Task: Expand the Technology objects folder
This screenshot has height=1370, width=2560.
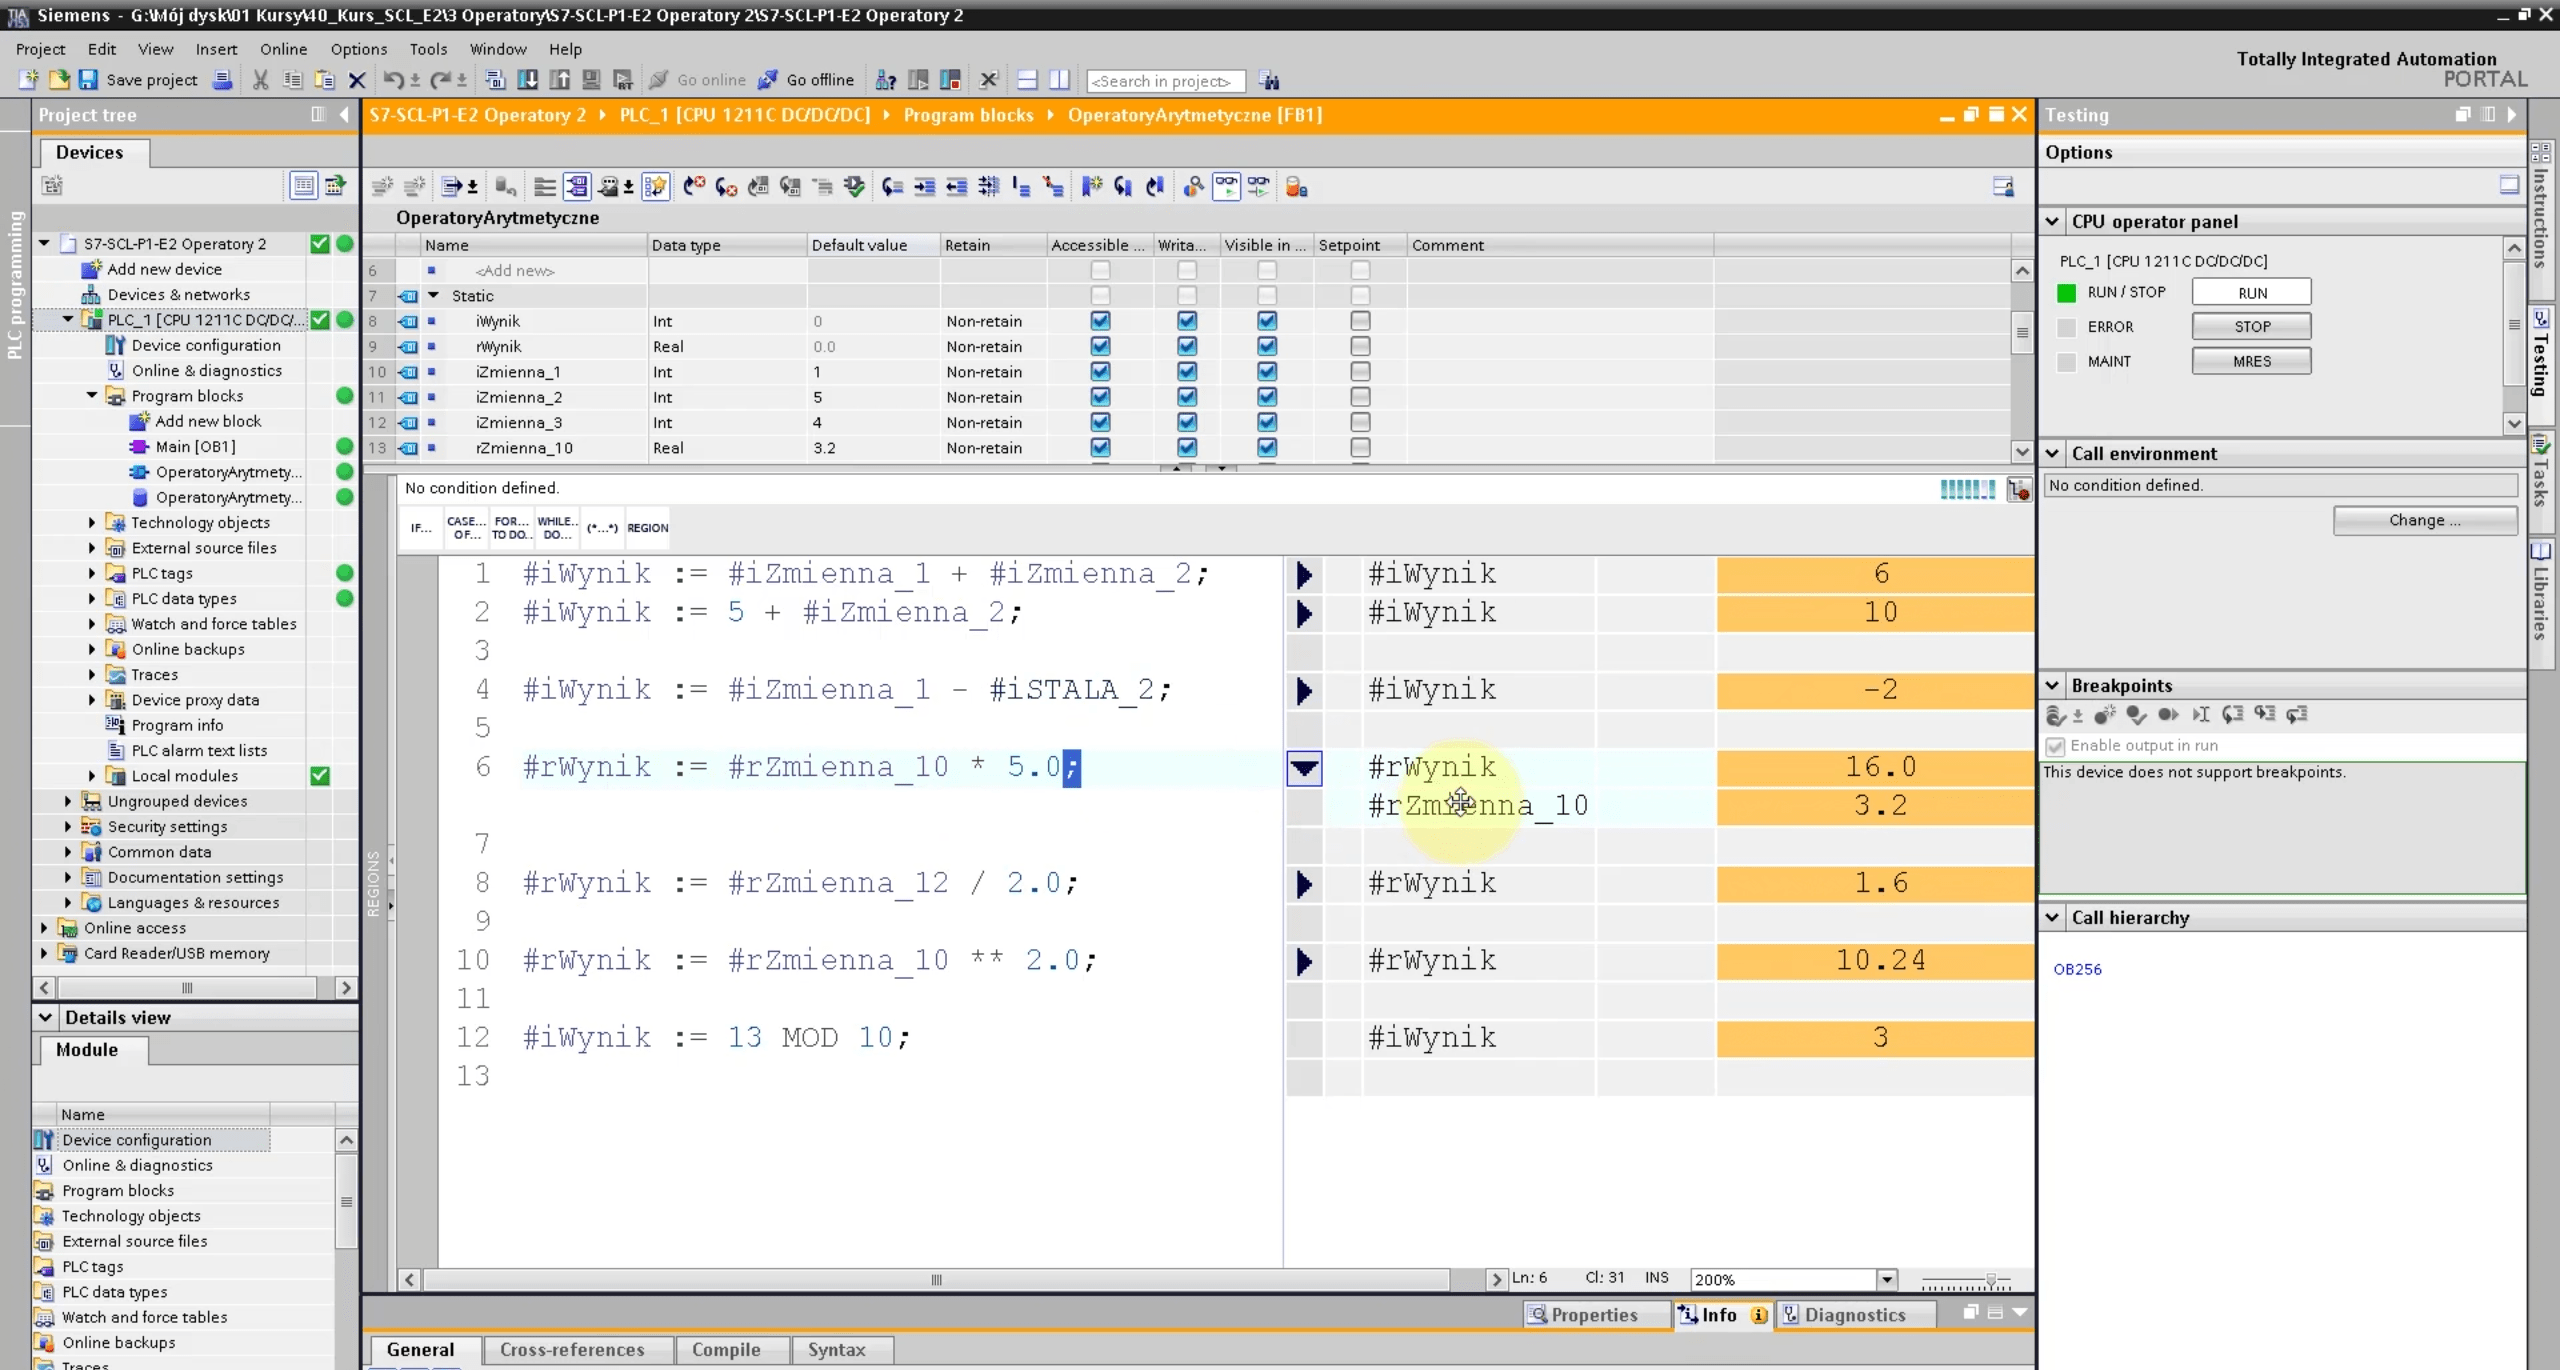Action: pos(92,523)
